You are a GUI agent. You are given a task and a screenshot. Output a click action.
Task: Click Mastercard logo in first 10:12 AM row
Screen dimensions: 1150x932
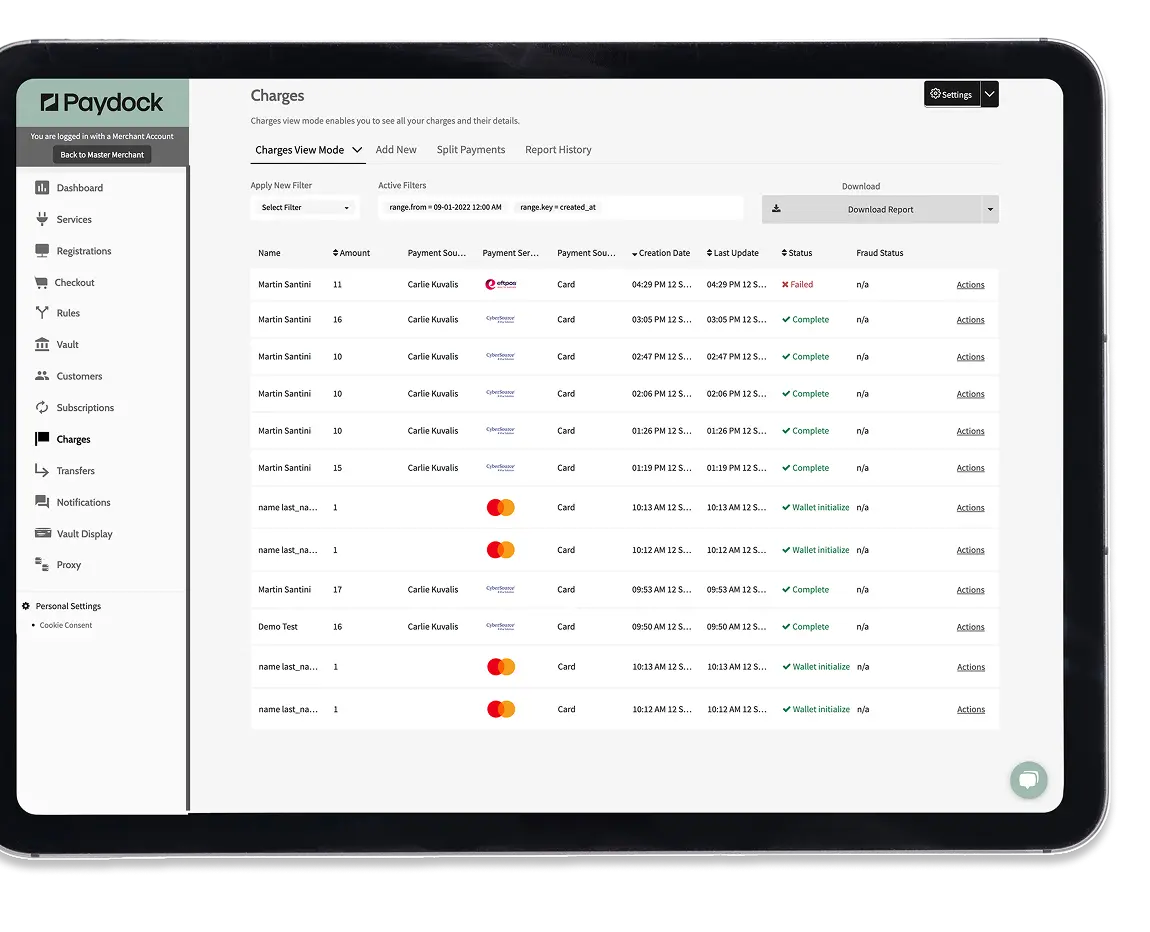tap(501, 550)
